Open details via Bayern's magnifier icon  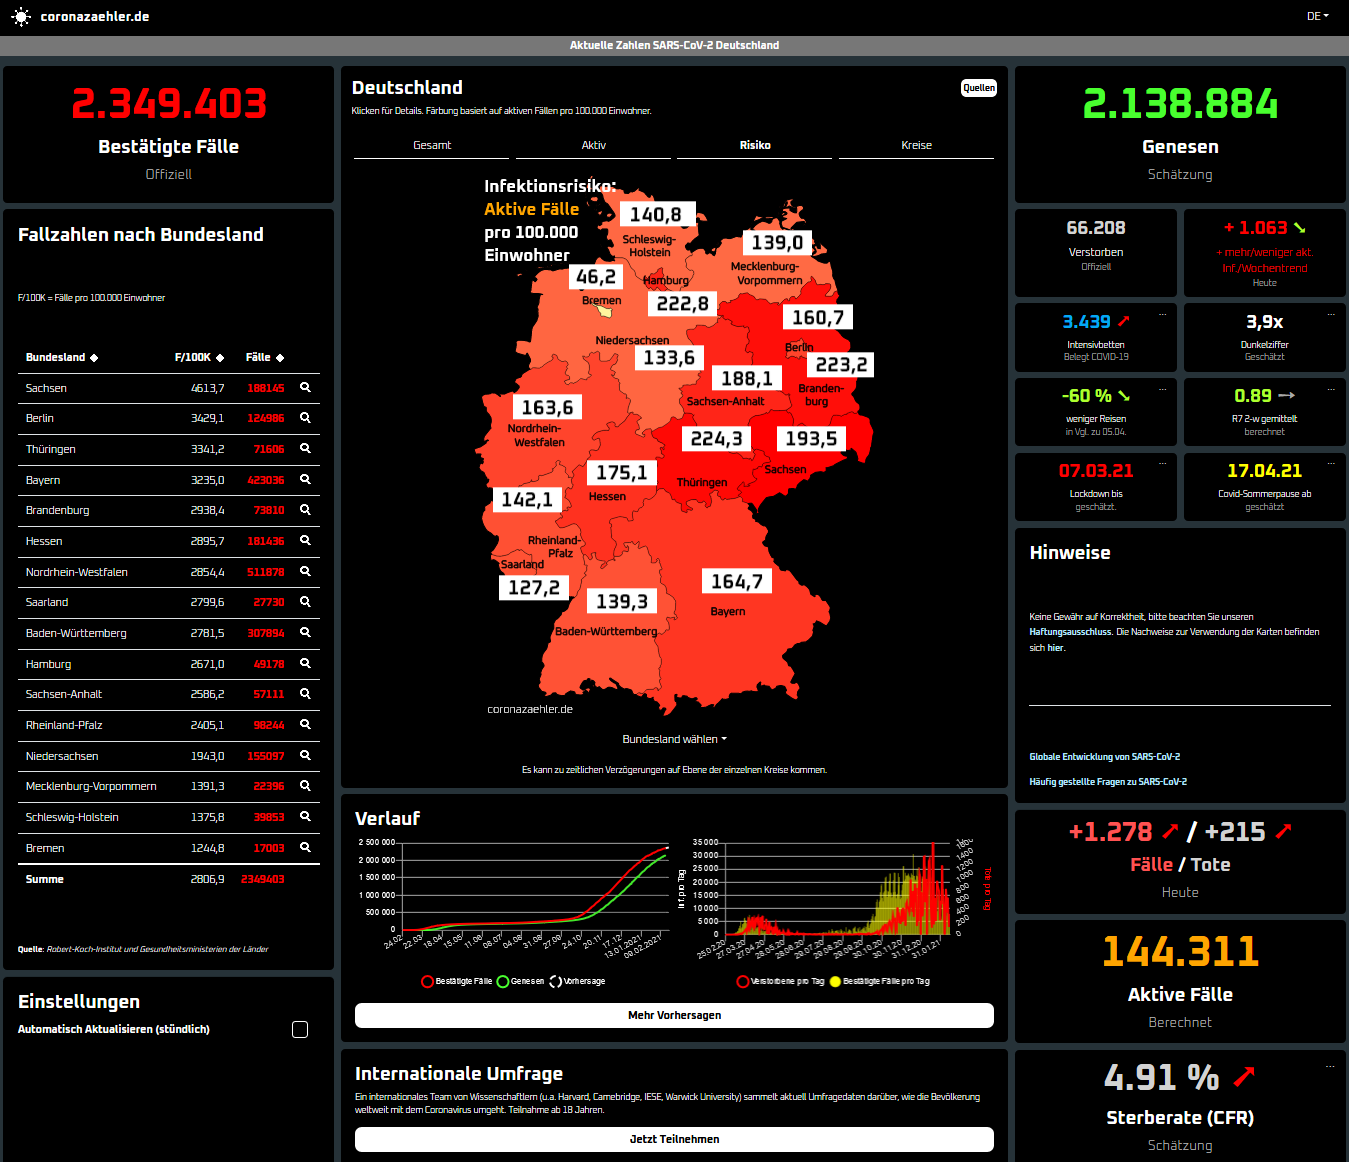tap(305, 480)
